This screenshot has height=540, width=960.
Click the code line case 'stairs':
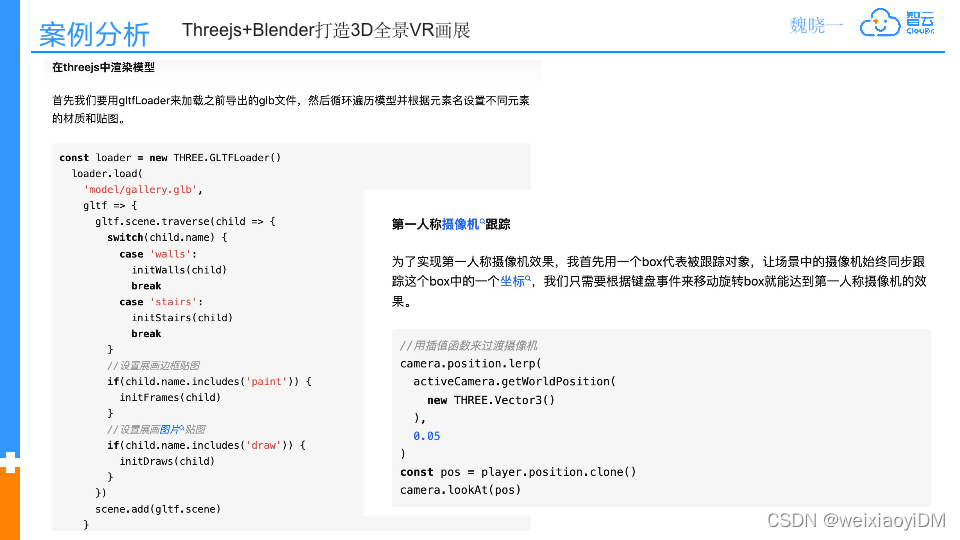(x=161, y=301)
